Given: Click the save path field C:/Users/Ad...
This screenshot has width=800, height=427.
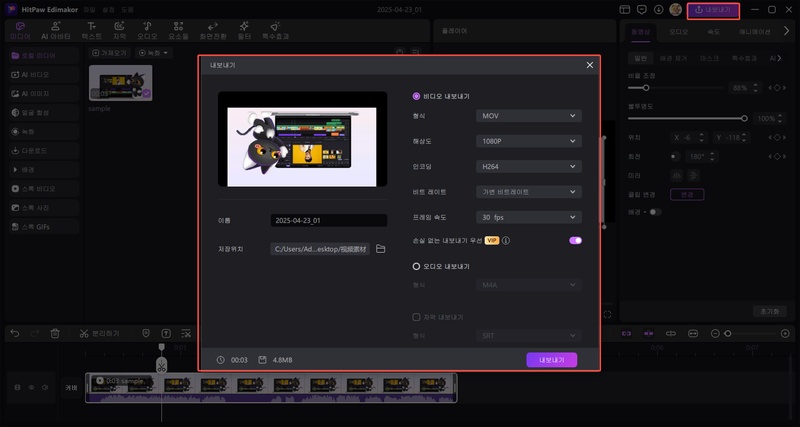Looking at the screenshot, I should (x=320, y=249).
